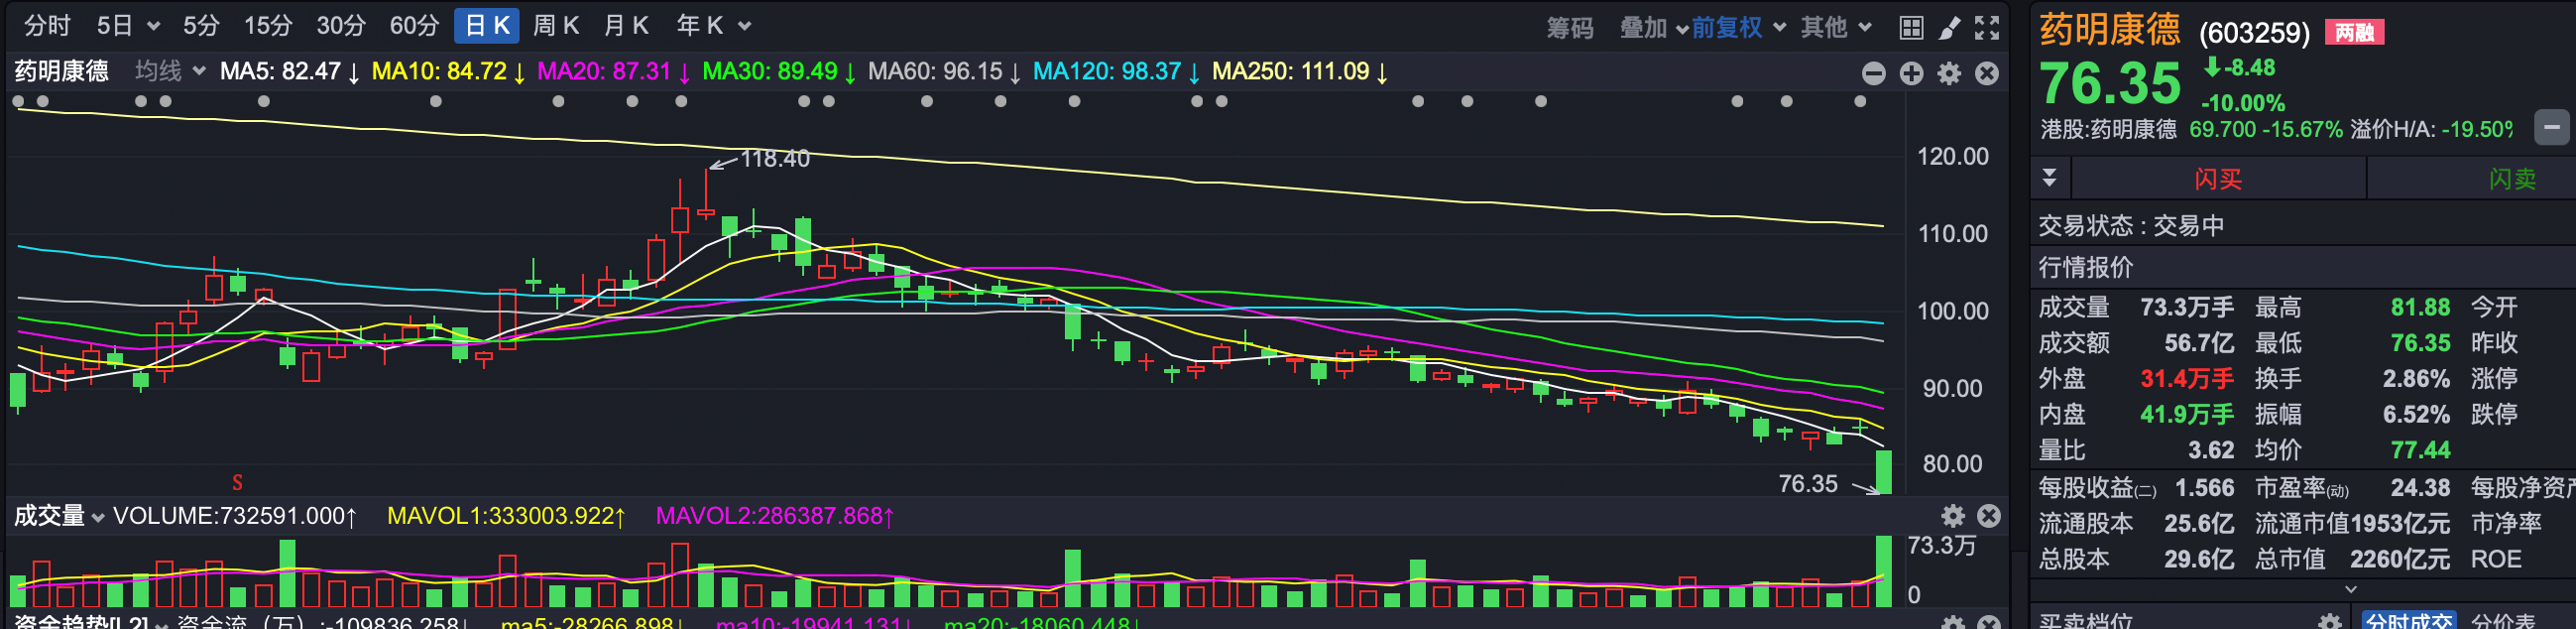Click the MA250: 111.09 indicator label
This screenshot has height=629, width=2576.
pos(1300,72)
